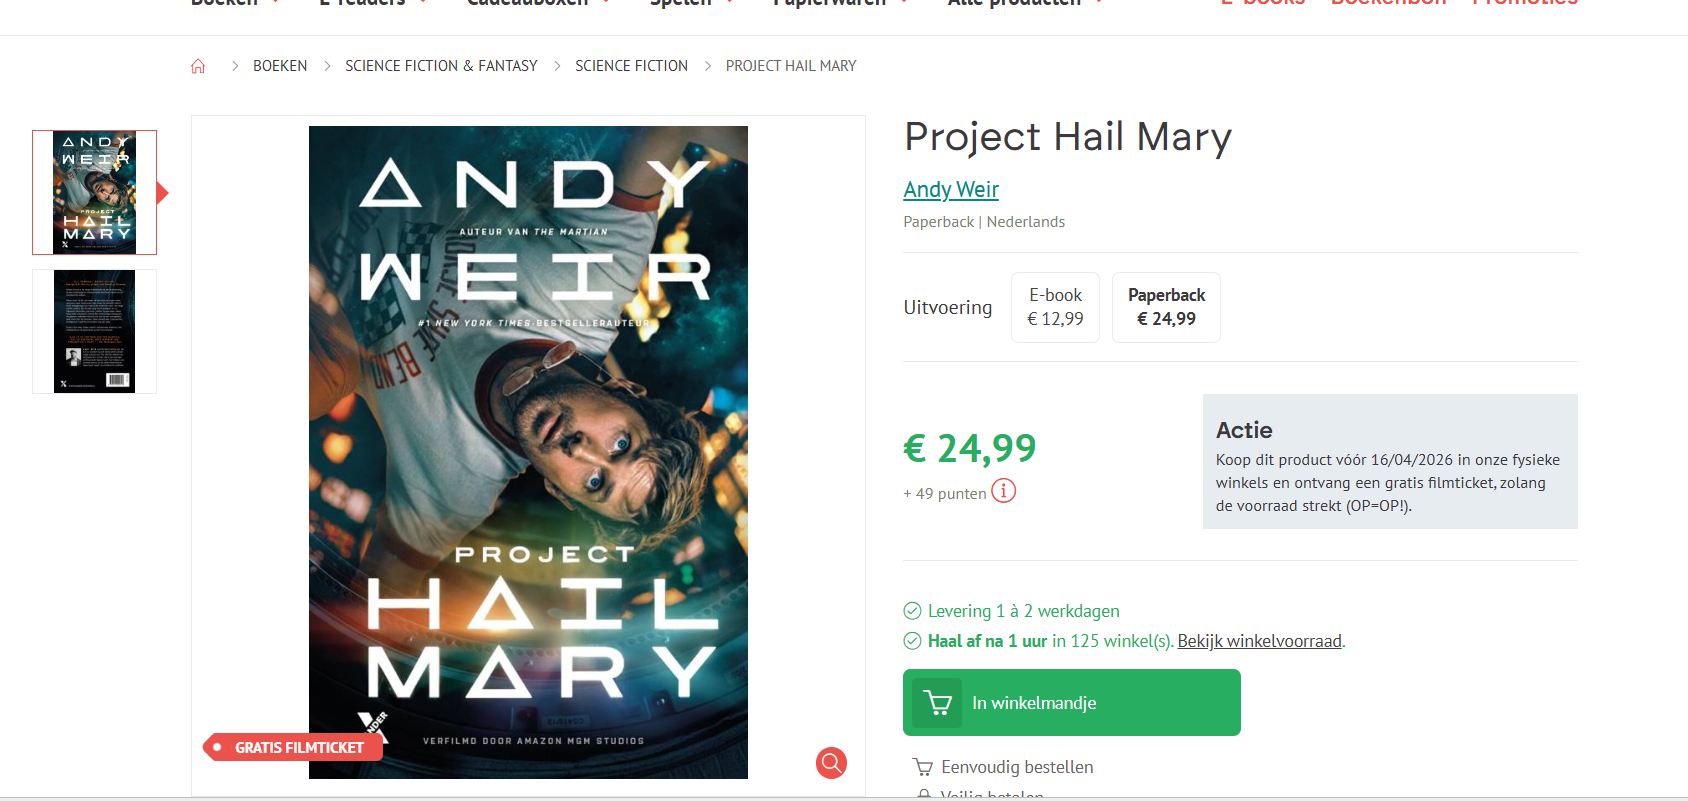The height and width of the screenshot is (801, 1688).
Task: Open the Spelen dropdown
Action: click(x=685, y=5)
